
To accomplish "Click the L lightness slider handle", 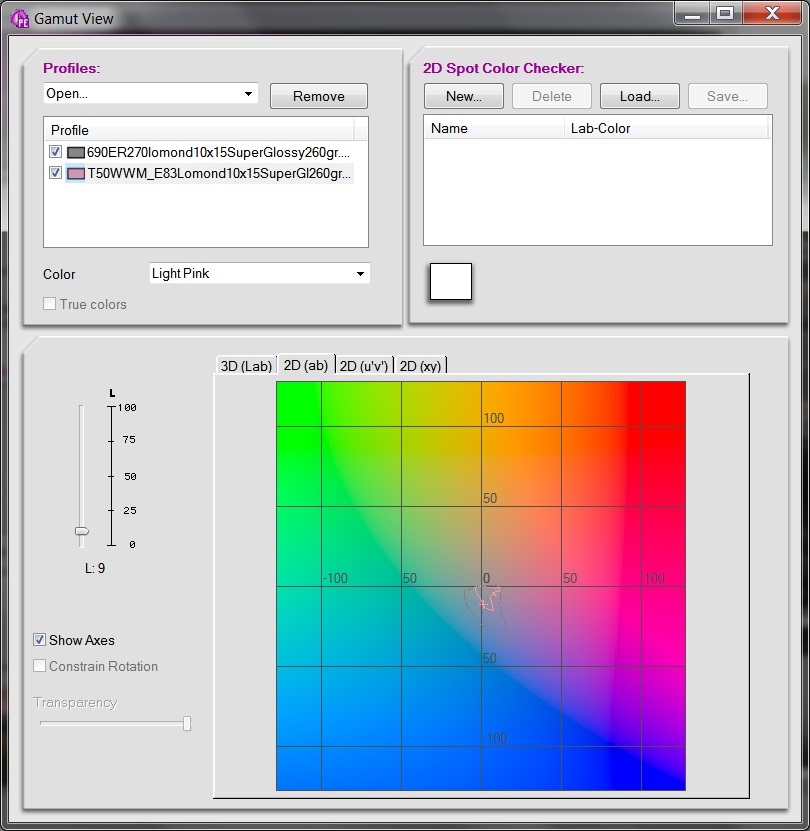I will [x=82, y=531].
